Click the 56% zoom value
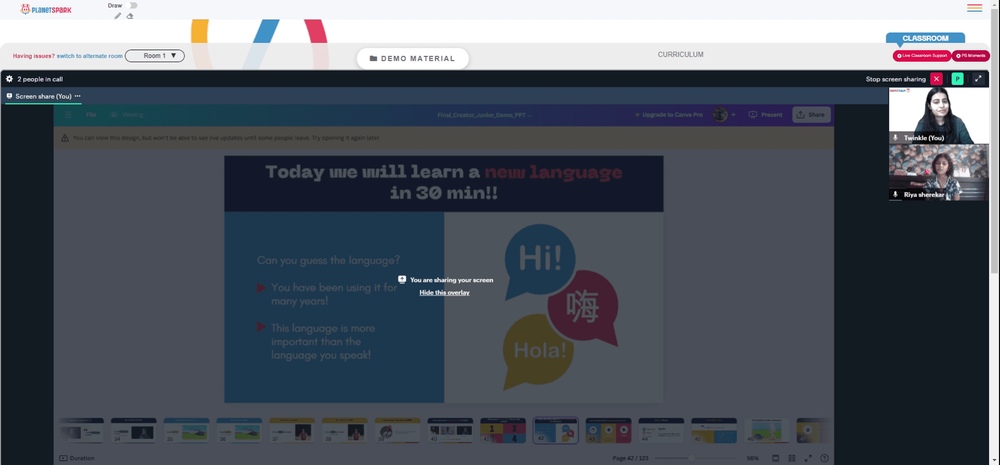1000x465 pixels. pyautogui.click(x=753, y=458)
